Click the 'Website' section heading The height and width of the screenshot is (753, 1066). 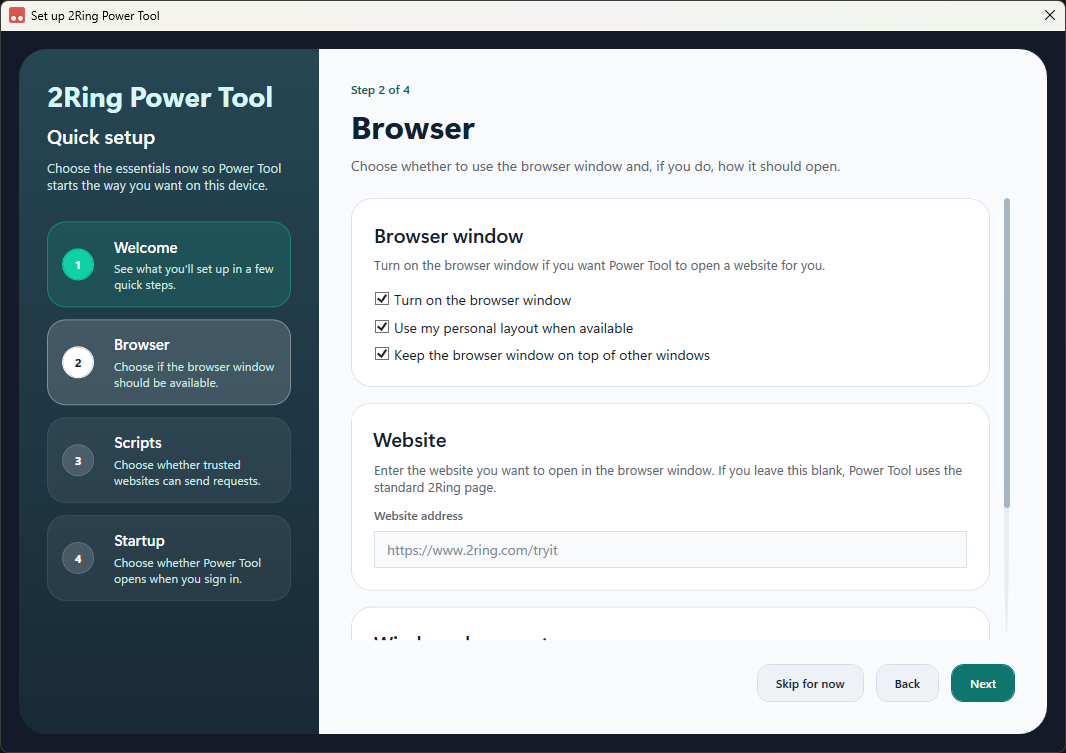click(410, 440)
